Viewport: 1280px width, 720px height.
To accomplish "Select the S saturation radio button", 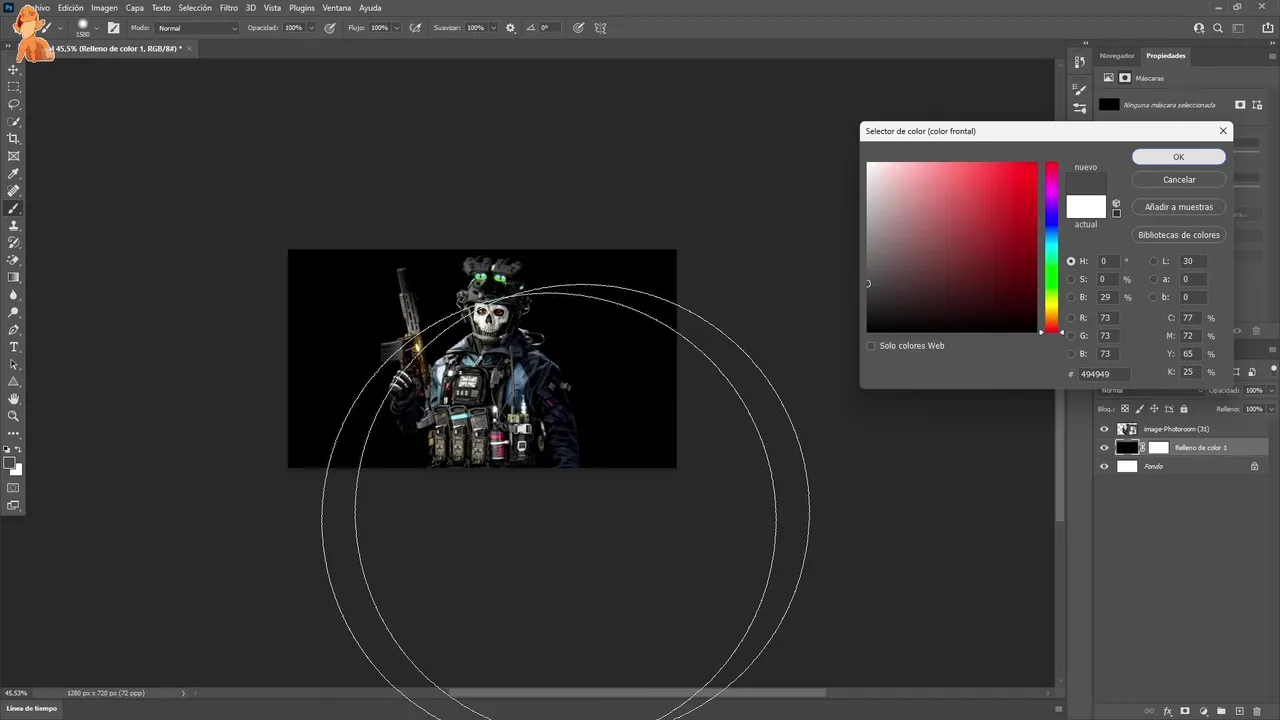I will point(1071,279).
